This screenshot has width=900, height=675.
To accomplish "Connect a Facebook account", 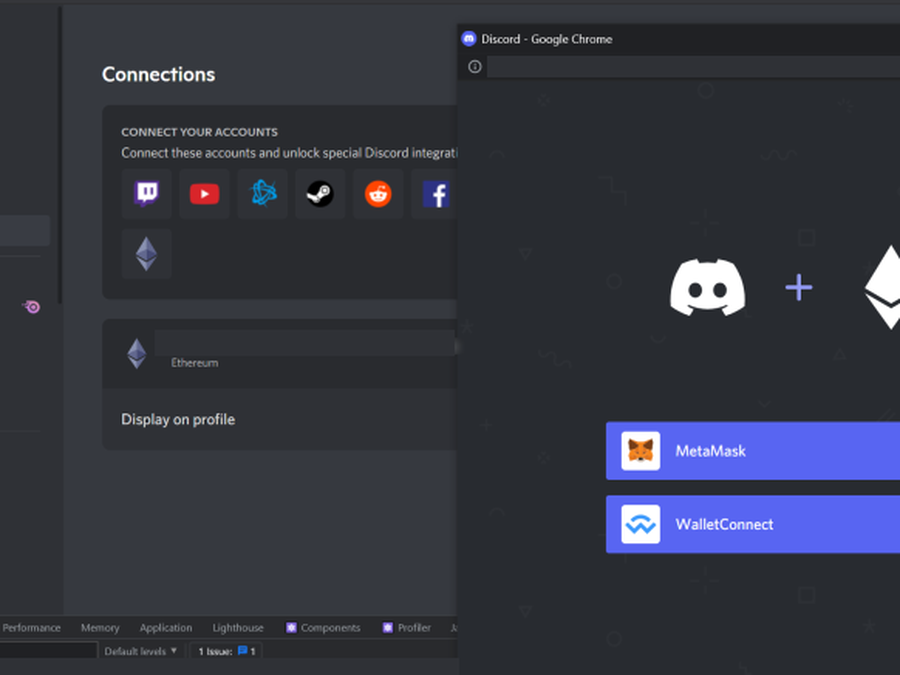I will (435, 194).
